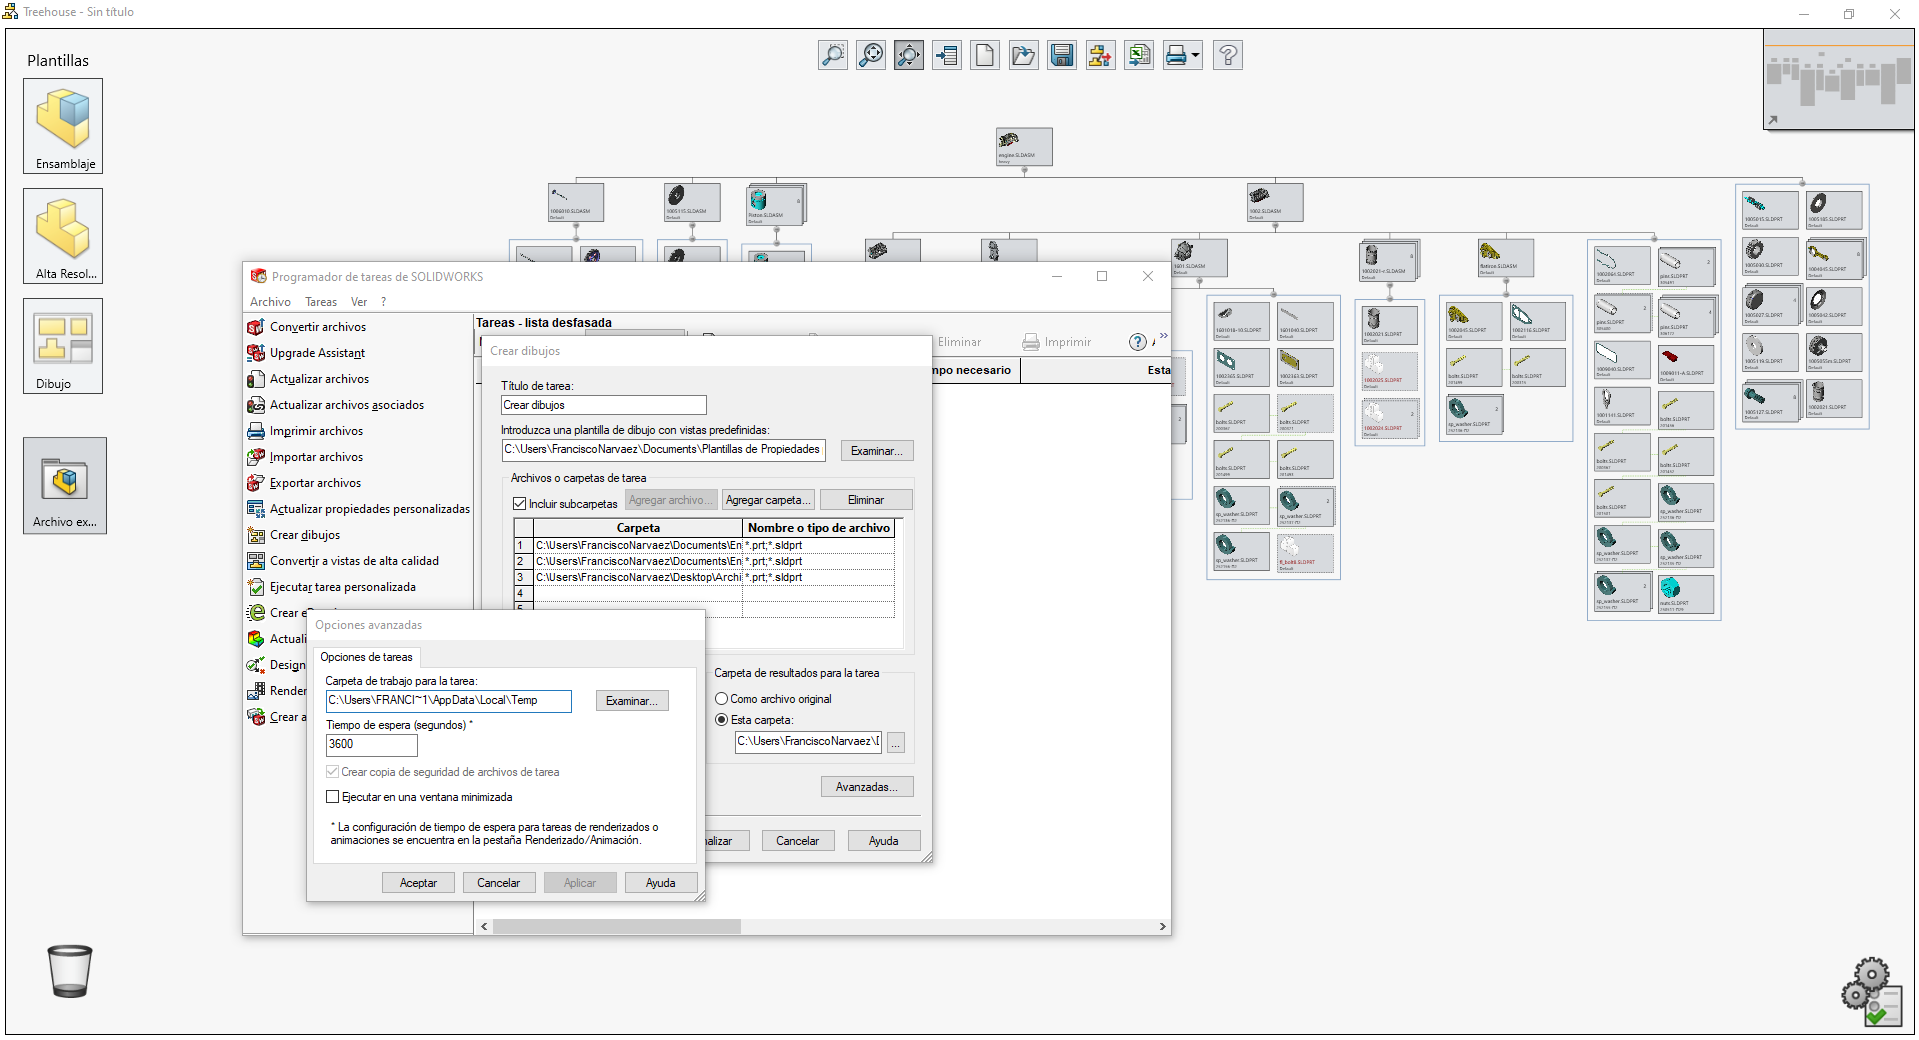Select the Export to Excel toolbar icon
Image resolution: width=1919 pixels, height=1040 pixels.
[1138, 55]
